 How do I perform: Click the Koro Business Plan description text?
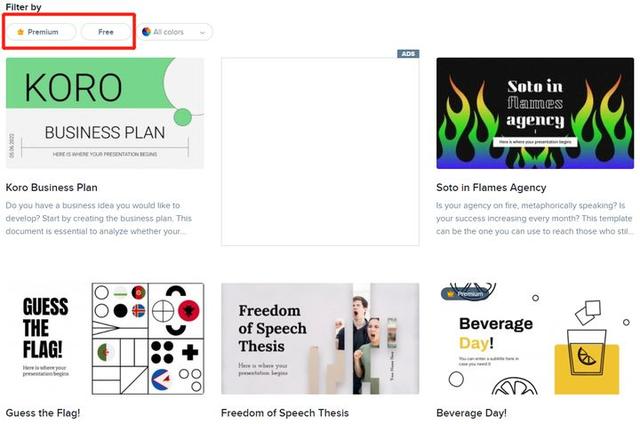(x=99, y=218)
